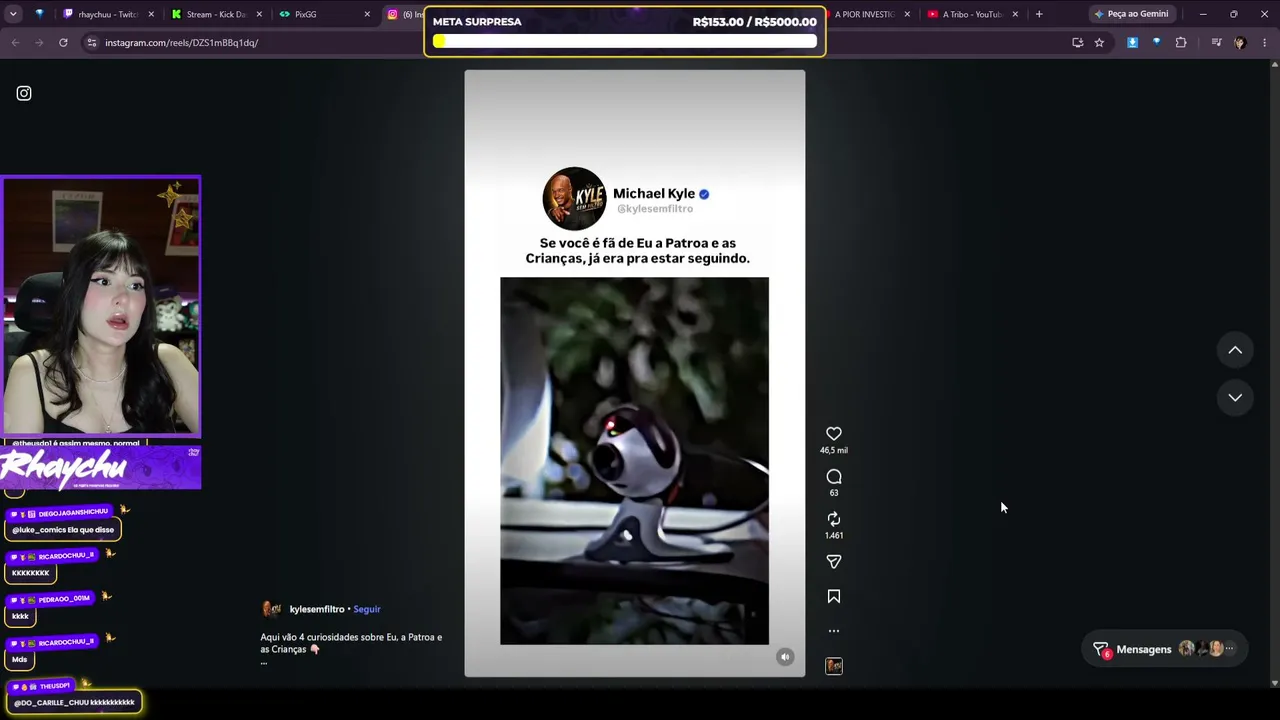Viewport: 1280px width, 720px height.
Task: View site information for instagram.com
Action: (92, 43)
